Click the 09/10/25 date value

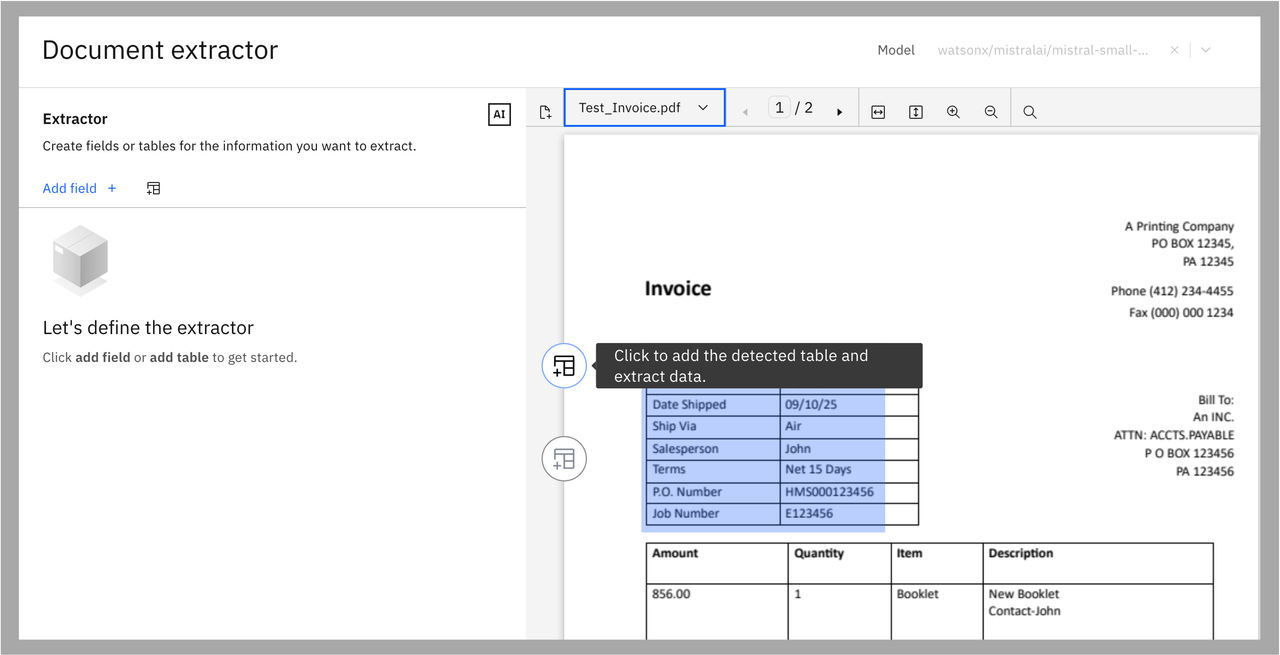(x=811, y=405)
